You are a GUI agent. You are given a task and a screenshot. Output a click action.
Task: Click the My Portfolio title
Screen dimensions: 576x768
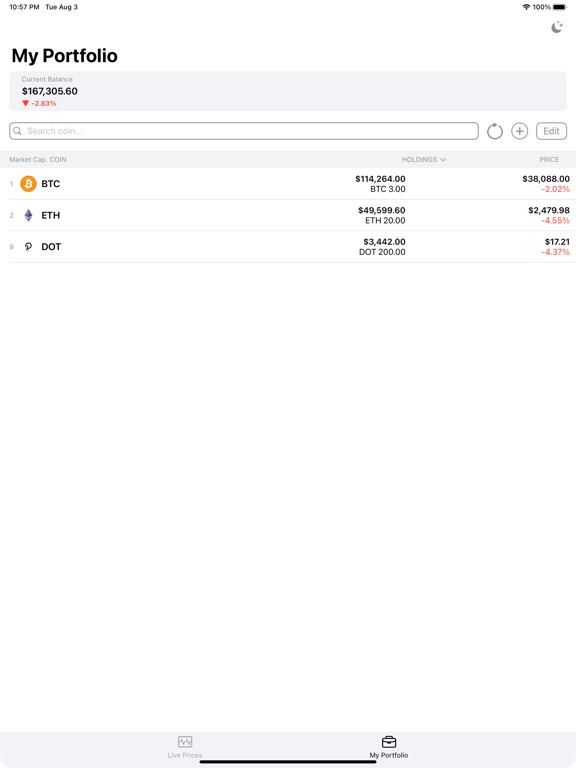65,56
